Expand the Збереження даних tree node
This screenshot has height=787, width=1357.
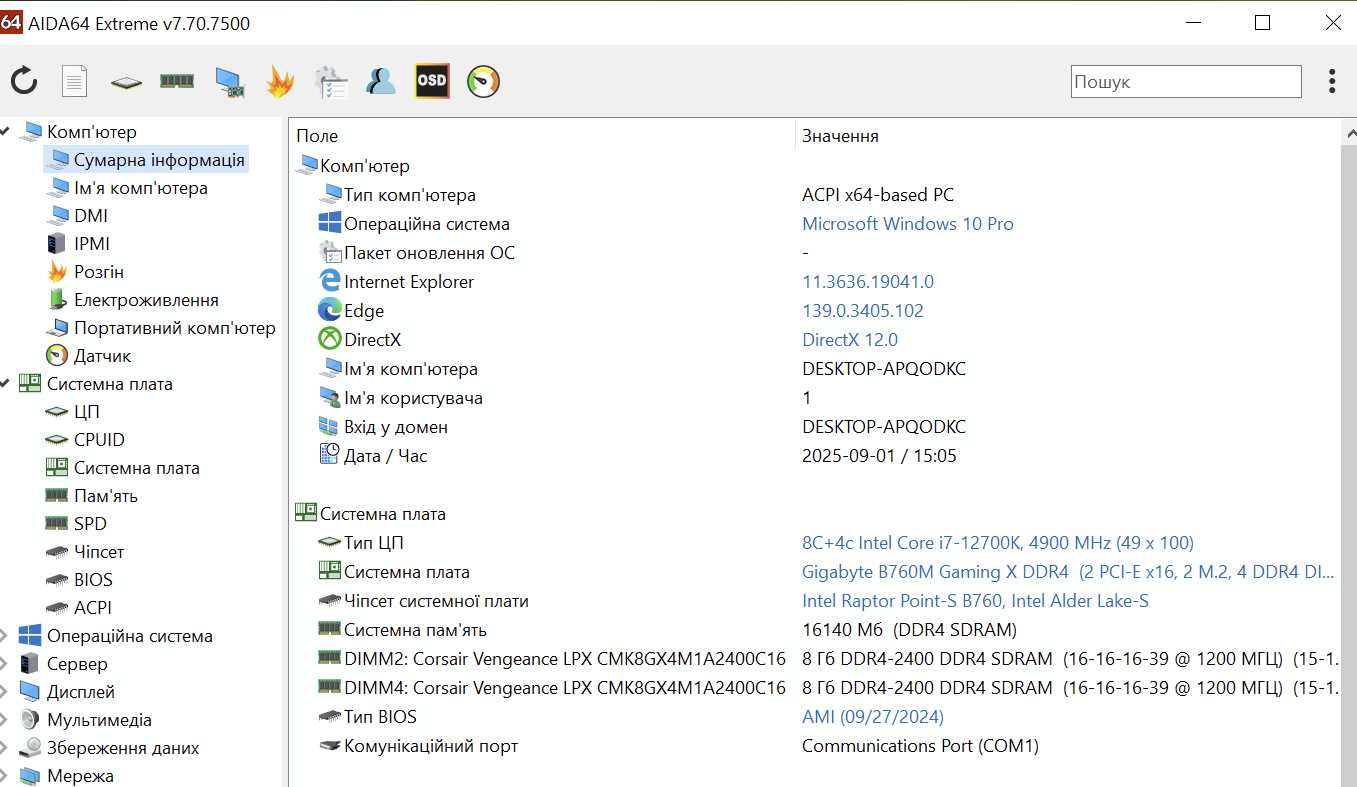tap(4, 748)
